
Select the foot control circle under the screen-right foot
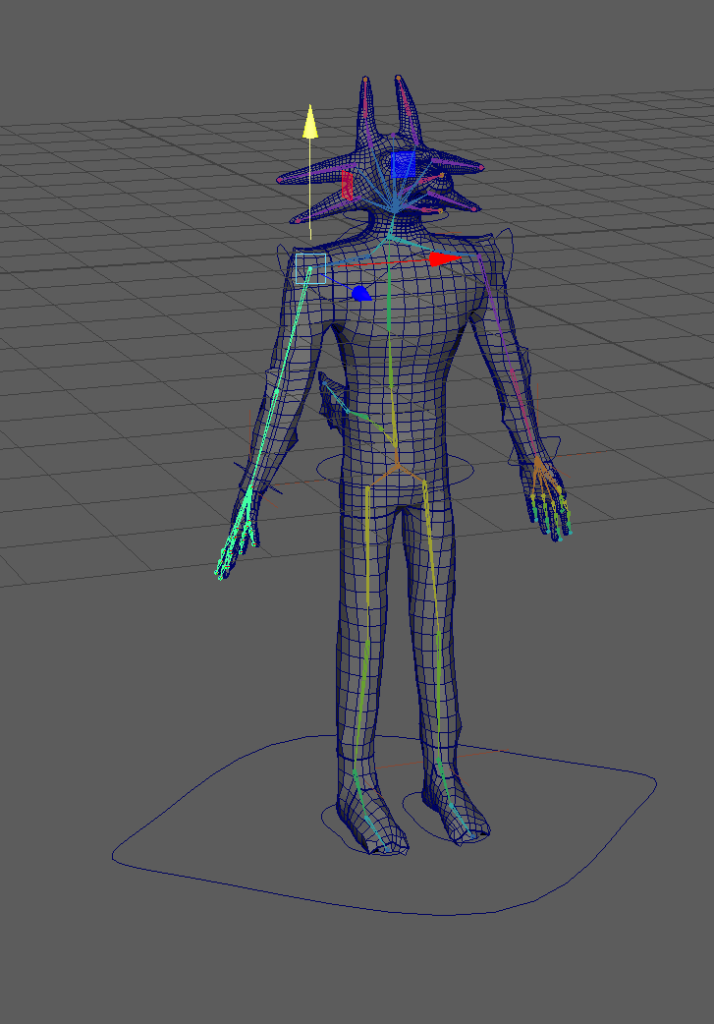tap(446, 816)
